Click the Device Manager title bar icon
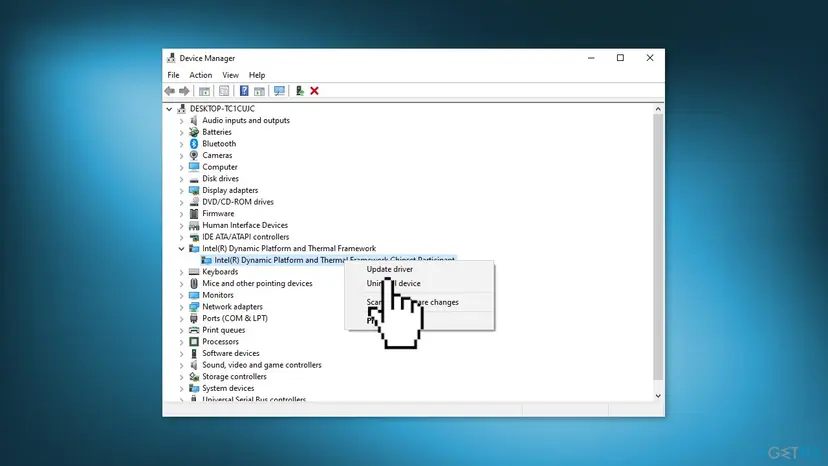This screenshot has width=828, height=466. [x=171, y=58]
